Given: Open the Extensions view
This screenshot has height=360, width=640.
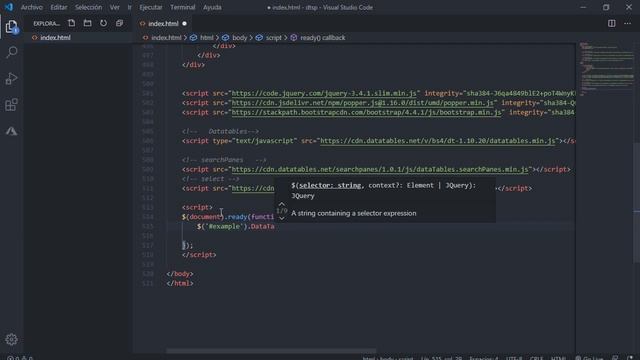Looking at the screenshot, I should point(11,105).
